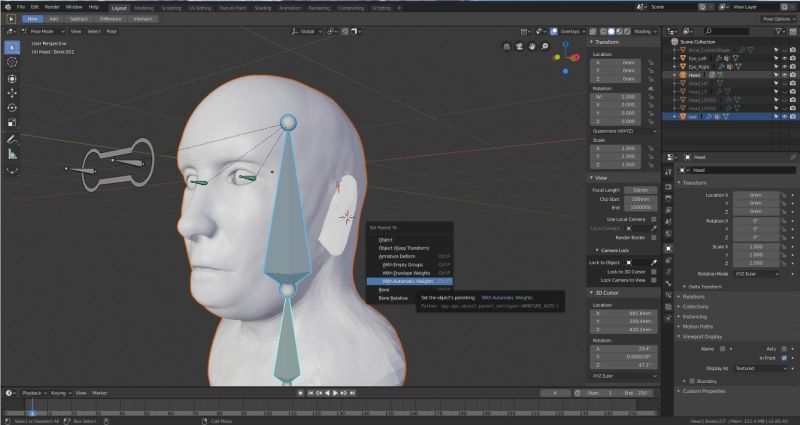
Task: Select the 3D Cursor tool
Action: coord(12,62)
